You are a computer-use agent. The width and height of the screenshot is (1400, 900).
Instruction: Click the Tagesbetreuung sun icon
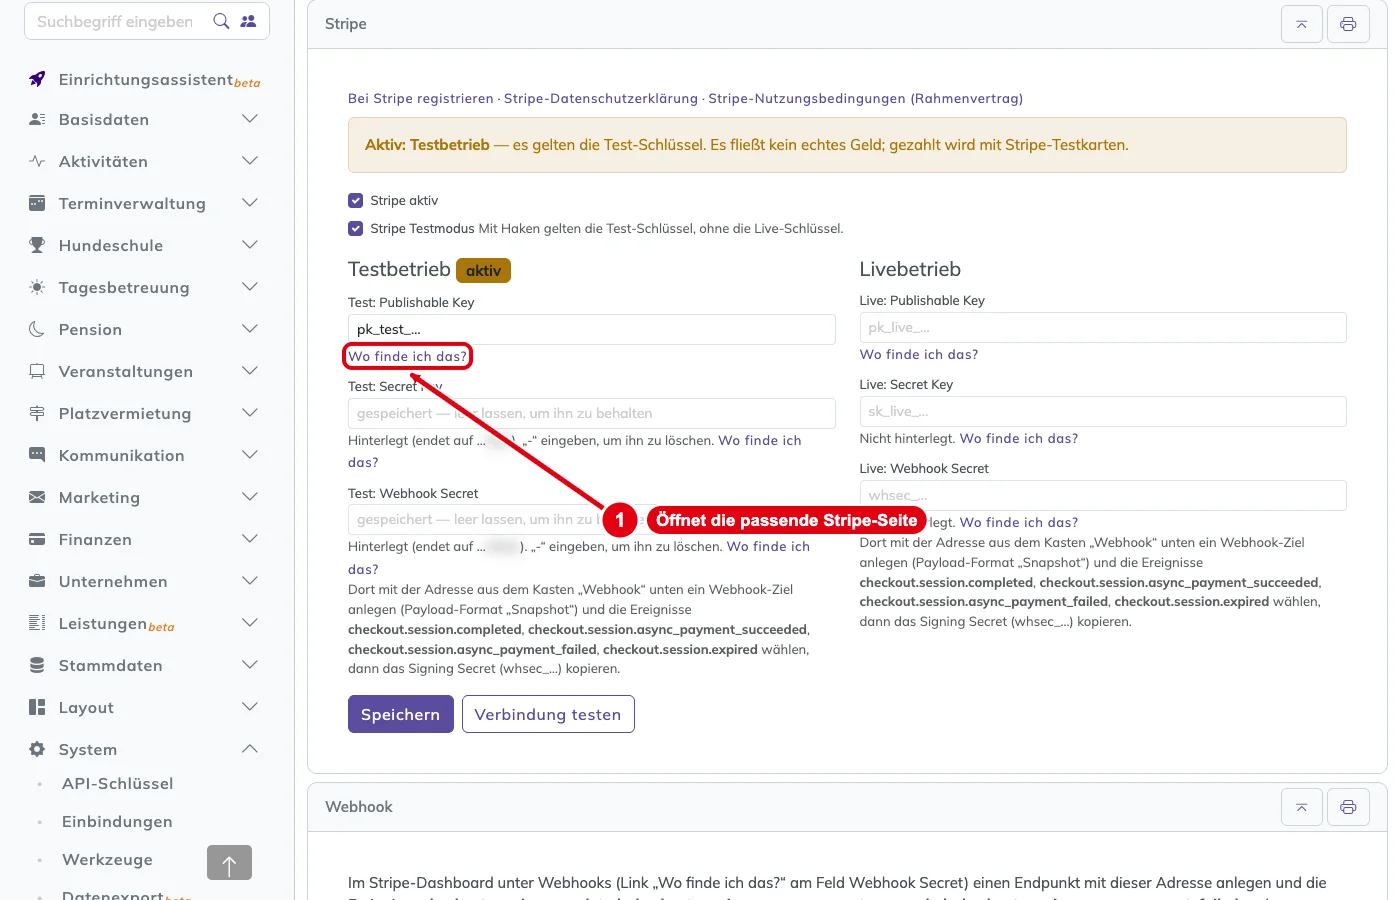pyautogui.click(x=37, y=287)
